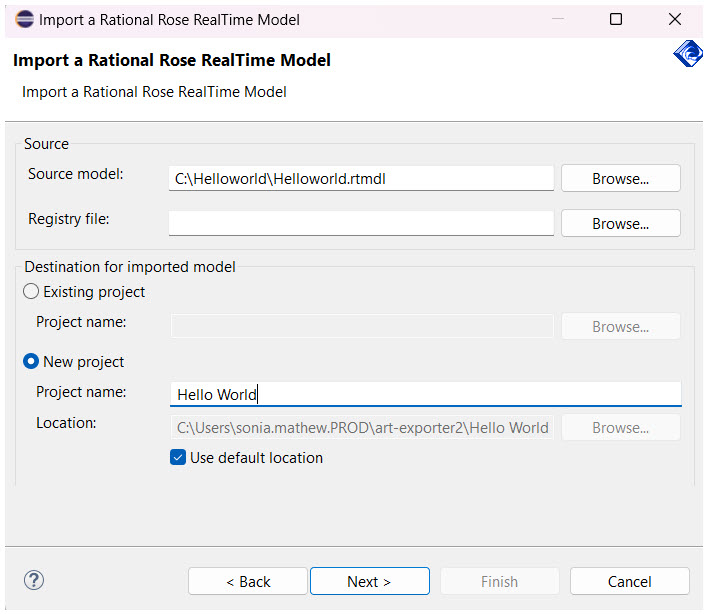
Task: Go back with the Back button
Action: 248,581
